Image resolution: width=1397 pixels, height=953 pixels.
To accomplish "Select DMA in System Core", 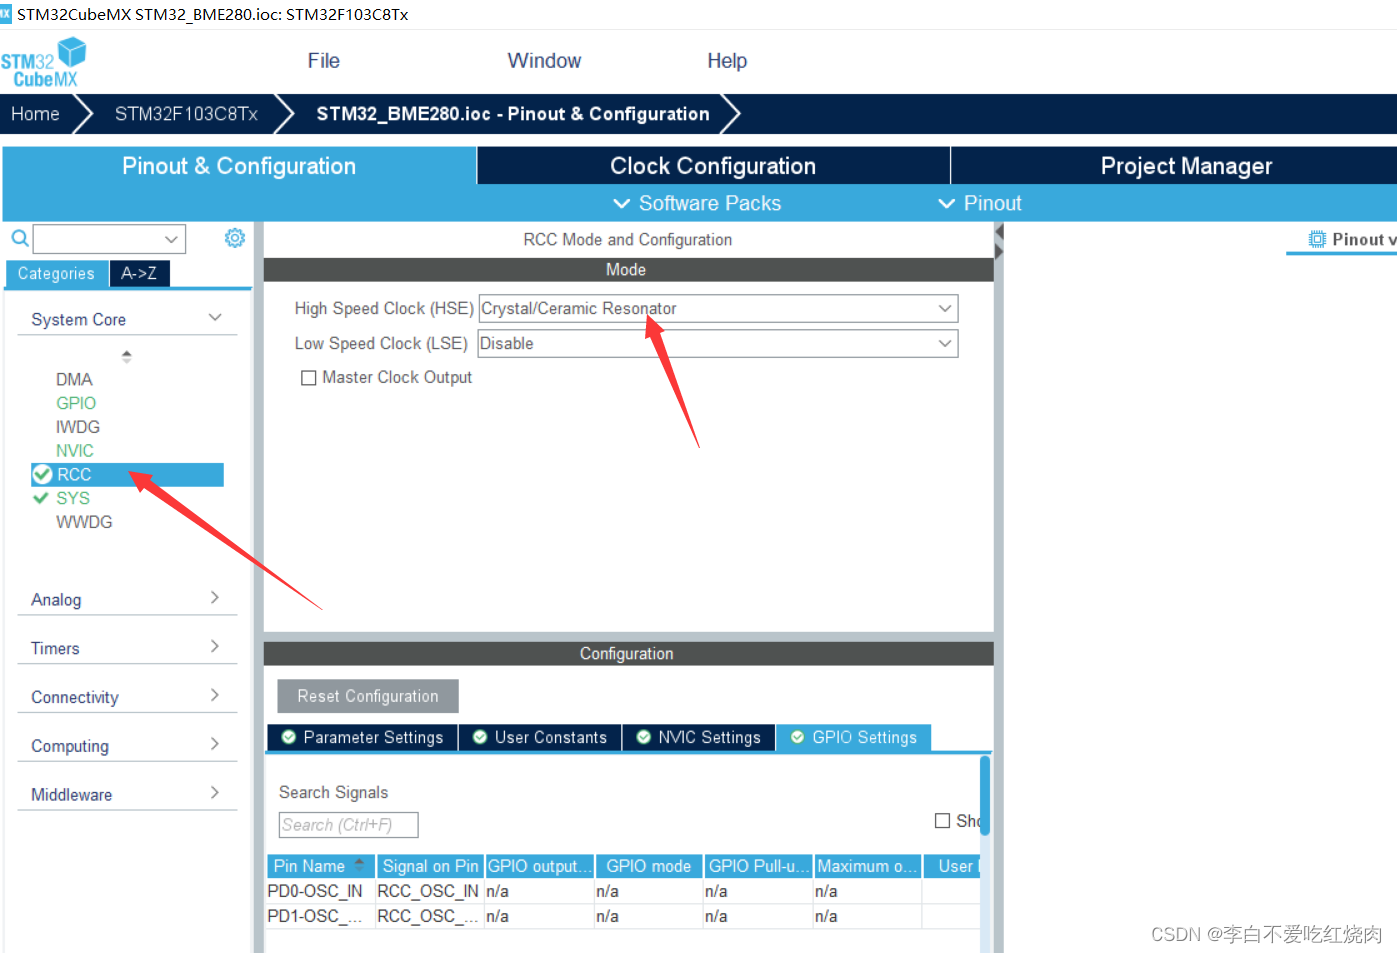I will coord(74,379).
